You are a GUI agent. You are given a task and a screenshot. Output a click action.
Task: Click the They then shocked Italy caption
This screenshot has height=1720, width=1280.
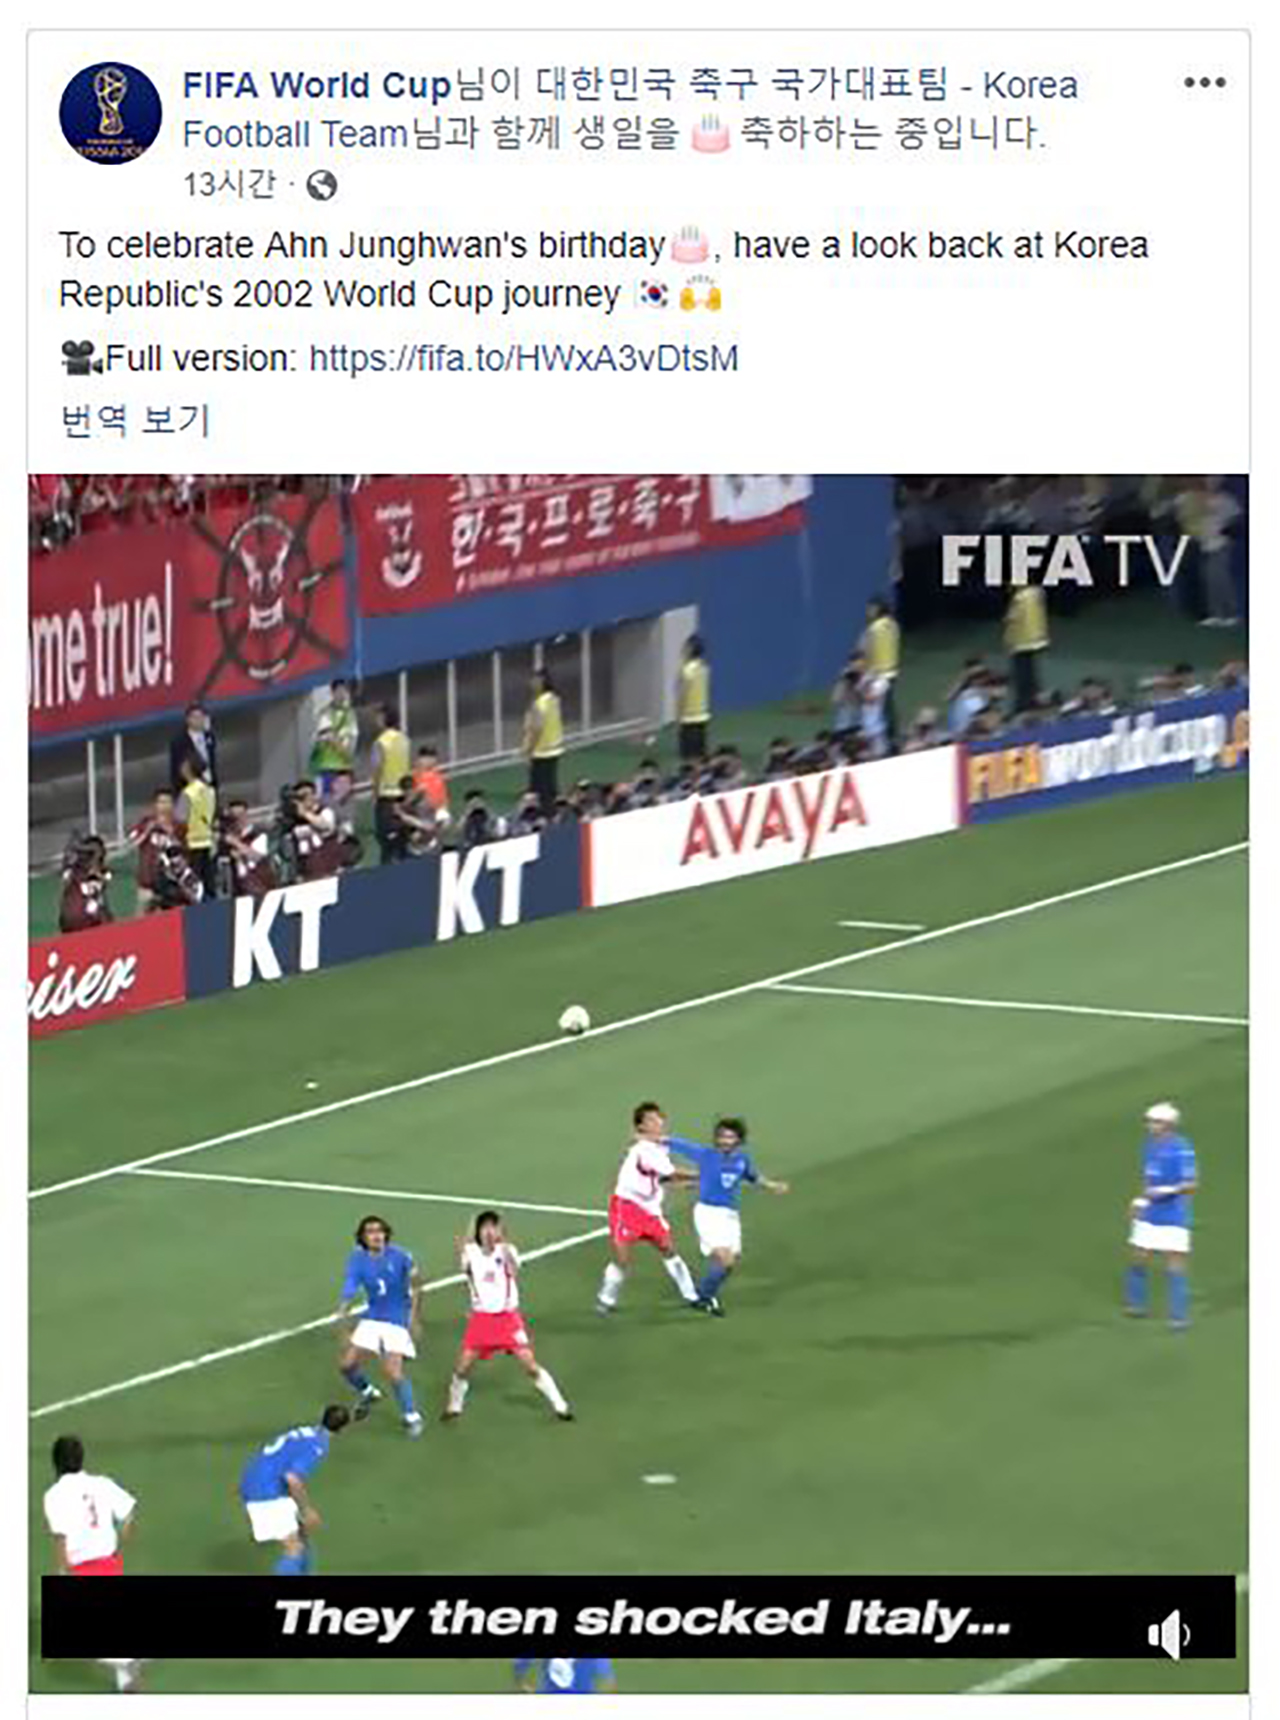[642, 1618]
